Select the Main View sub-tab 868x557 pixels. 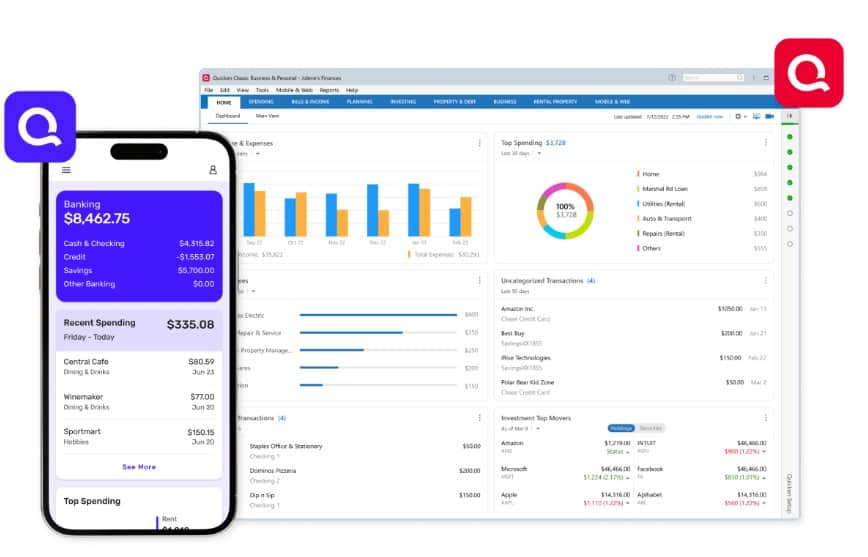(267, 116)
